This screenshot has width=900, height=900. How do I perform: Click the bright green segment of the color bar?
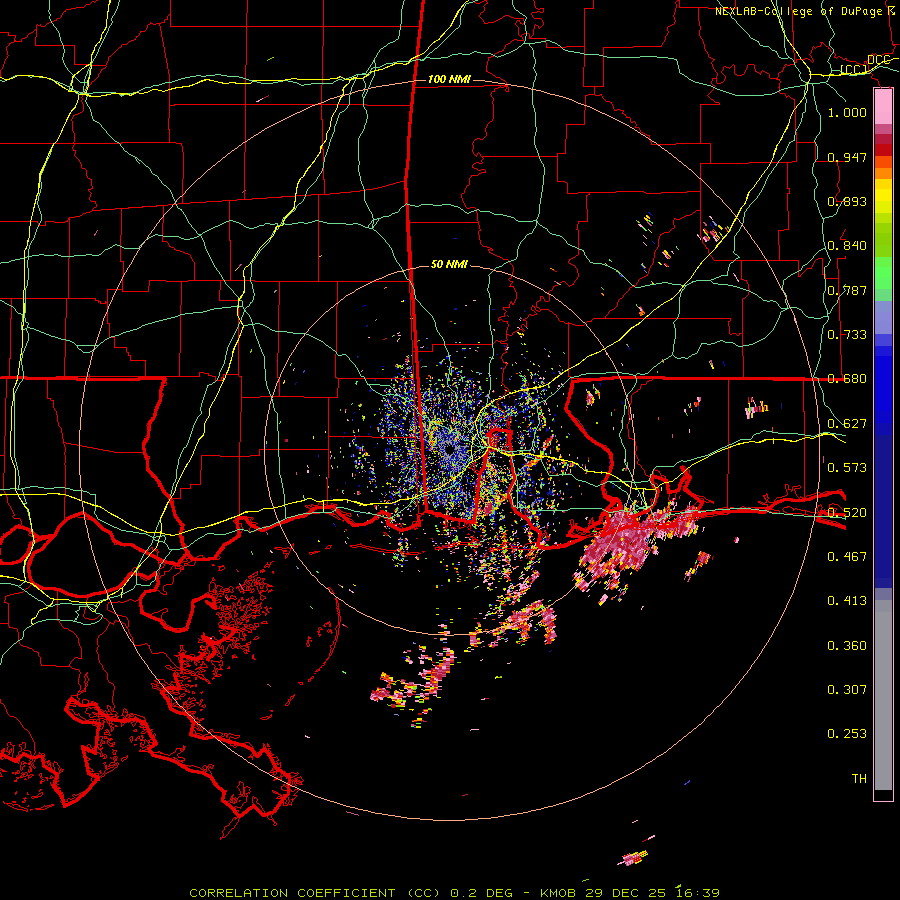(883, 273)
